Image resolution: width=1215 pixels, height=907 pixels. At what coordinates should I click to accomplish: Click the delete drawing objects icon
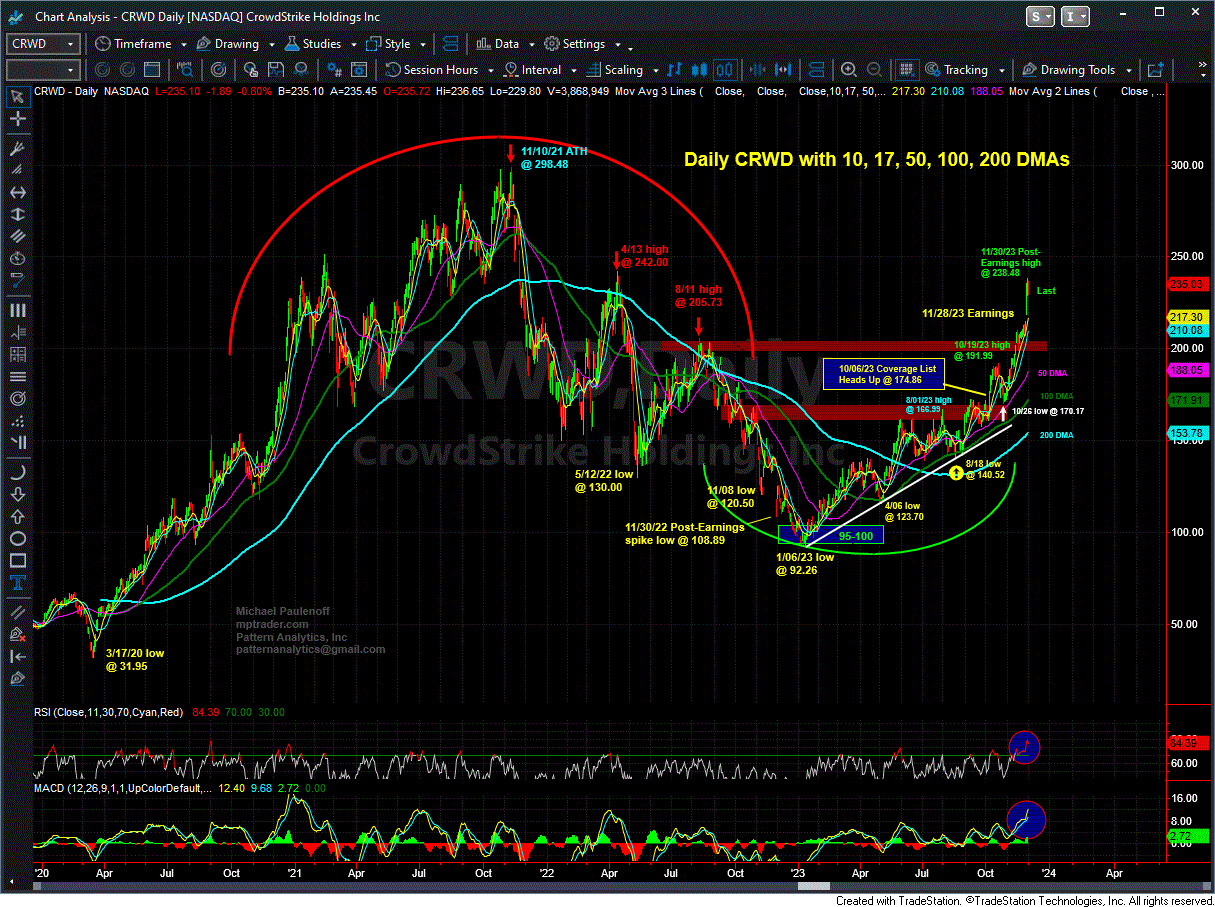click(16, 633)
